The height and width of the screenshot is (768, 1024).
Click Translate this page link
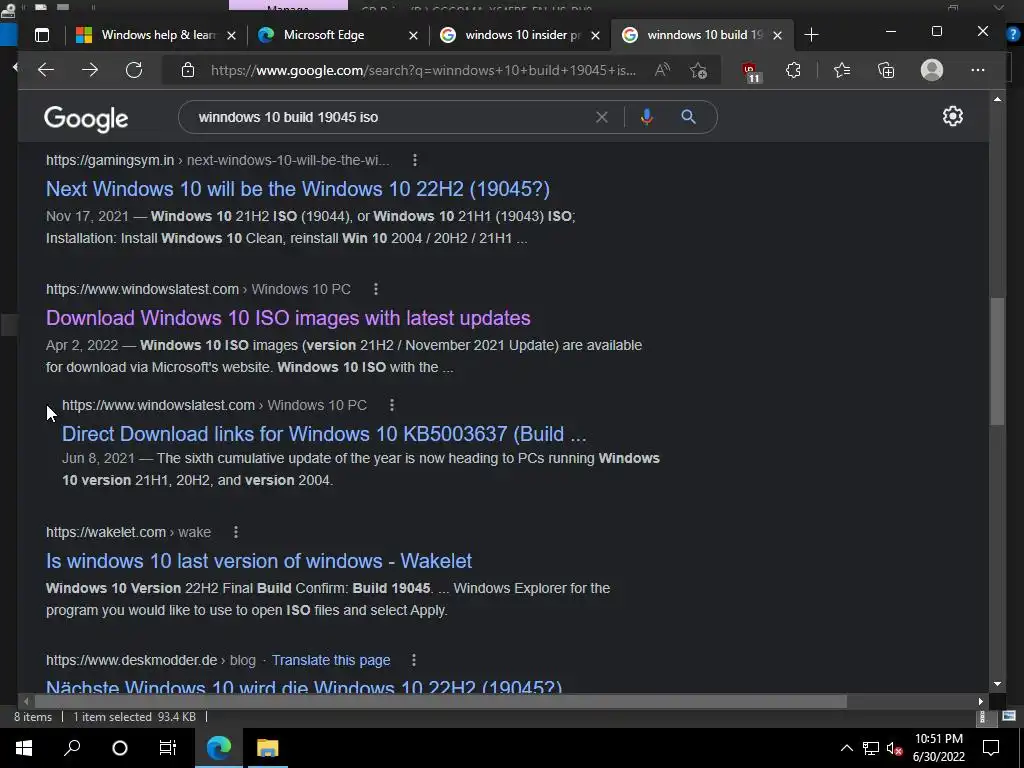(331, 660)
